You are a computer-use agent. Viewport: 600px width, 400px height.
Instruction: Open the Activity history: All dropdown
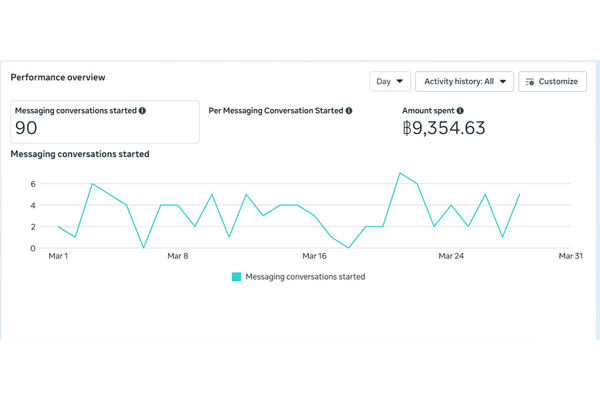(x=464, y=81)
